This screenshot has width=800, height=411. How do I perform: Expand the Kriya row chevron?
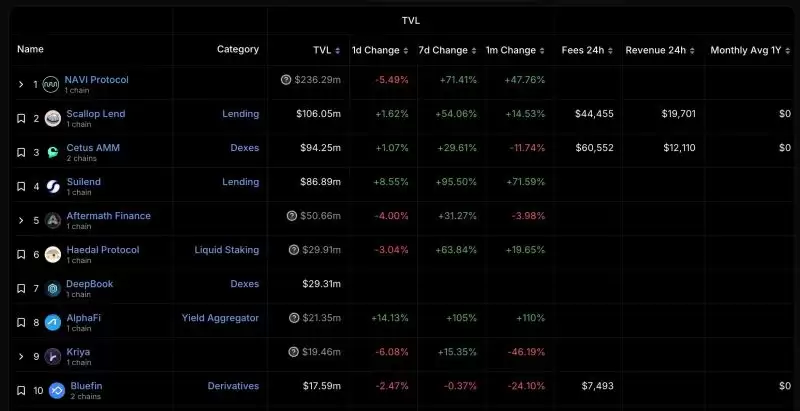[21, 356]
